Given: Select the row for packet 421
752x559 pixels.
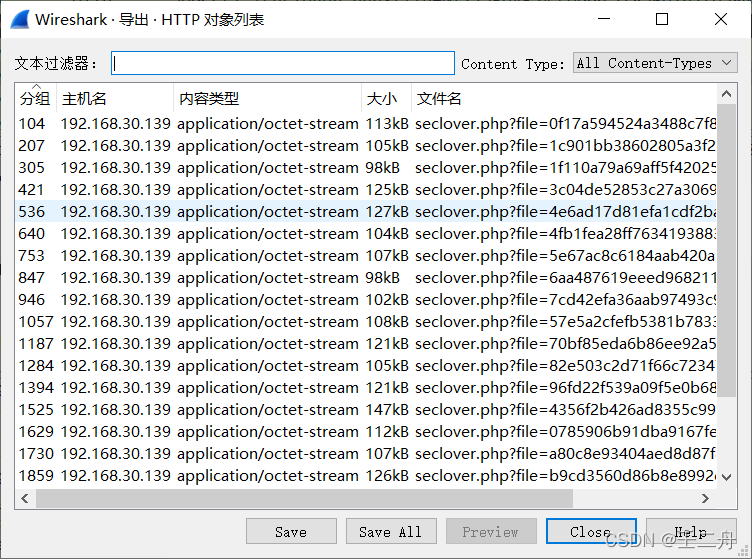Looking at the screenshot, I should (x=366, y=190).
